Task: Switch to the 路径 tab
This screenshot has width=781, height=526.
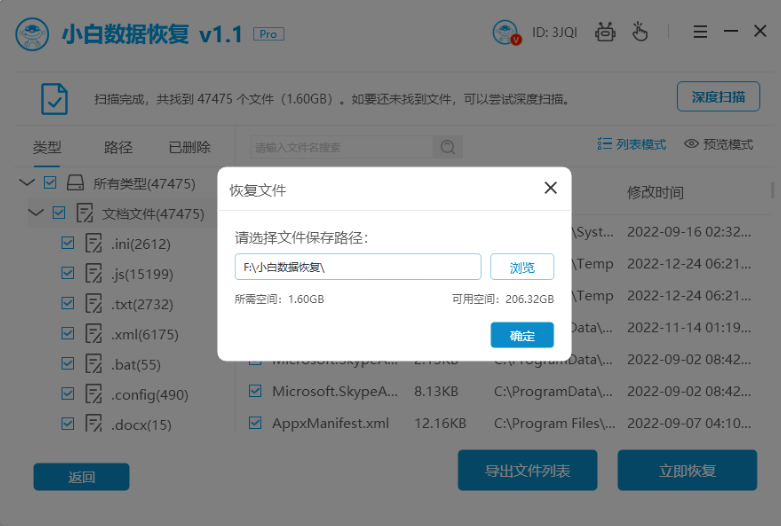Action: pos(118,147)
